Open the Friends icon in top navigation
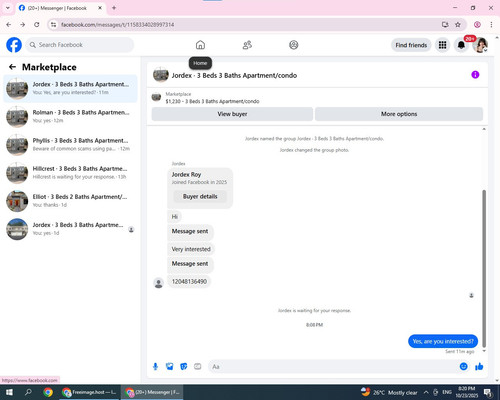Screen dimensions: 500x400 (x=247, y=45)
